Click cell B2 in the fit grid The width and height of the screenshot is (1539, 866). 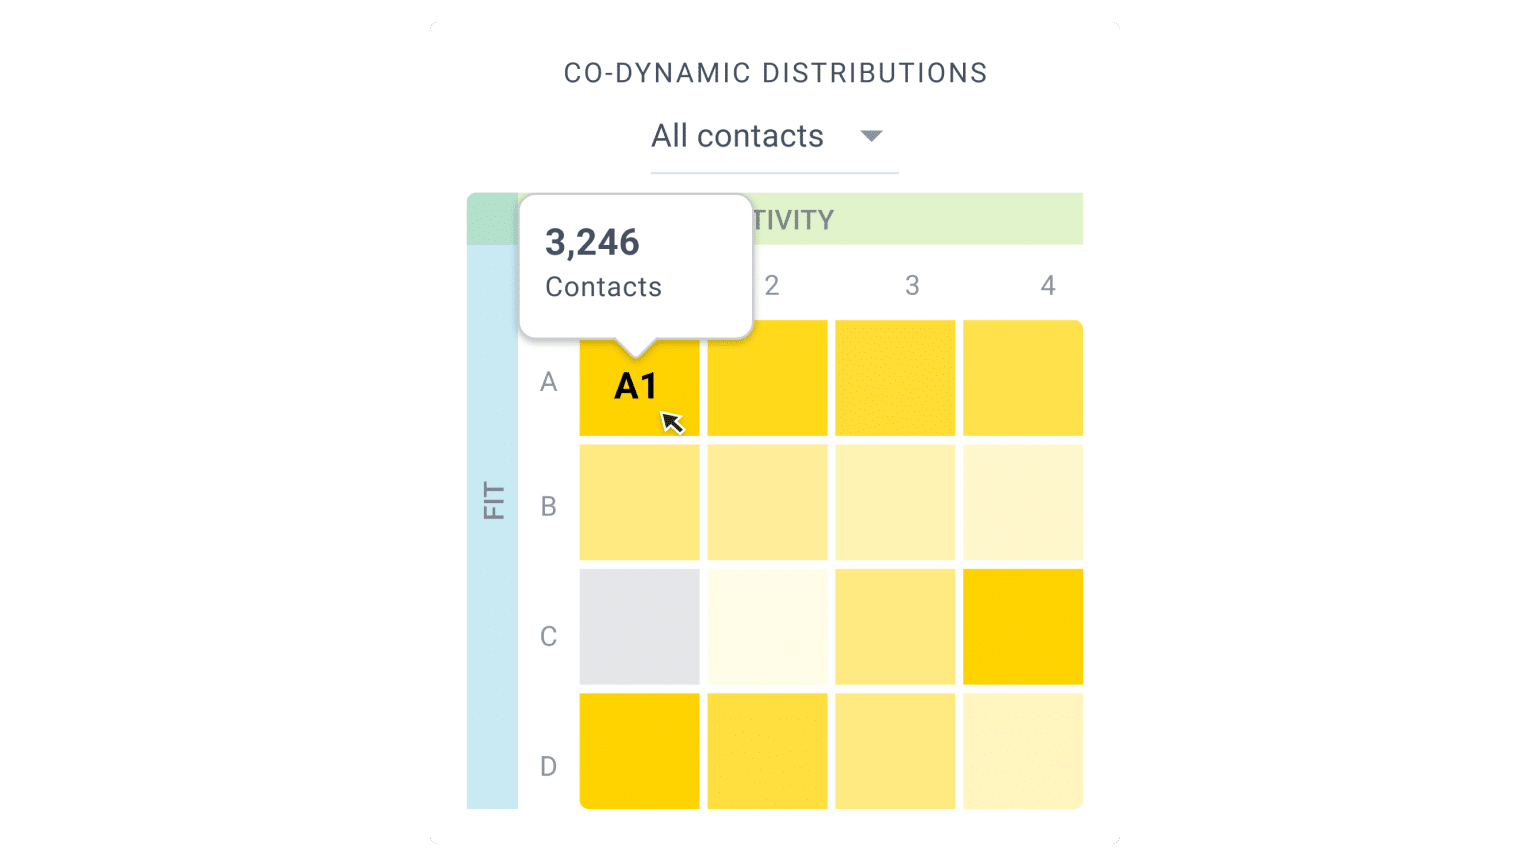pyautogui.click(x=767, y=502)
